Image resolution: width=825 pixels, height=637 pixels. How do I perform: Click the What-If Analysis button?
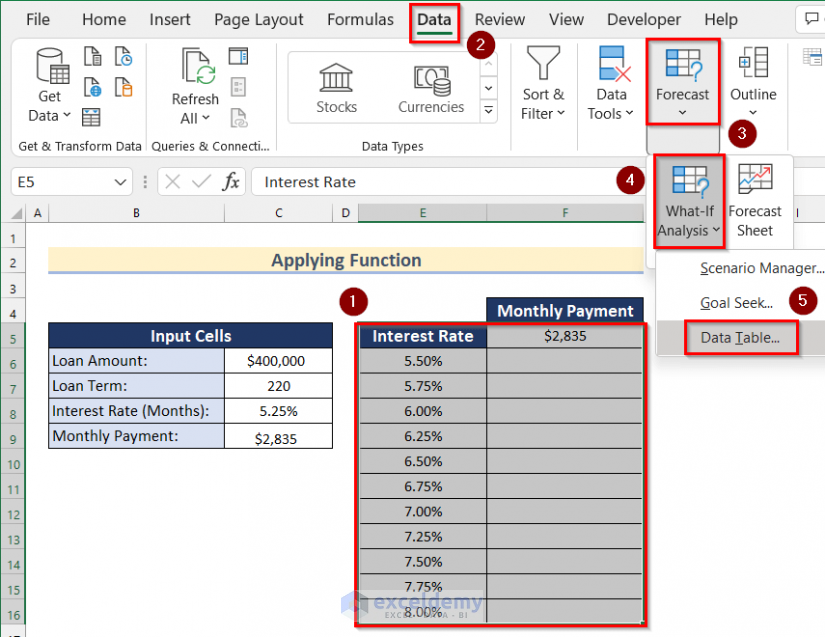(689, 201)
